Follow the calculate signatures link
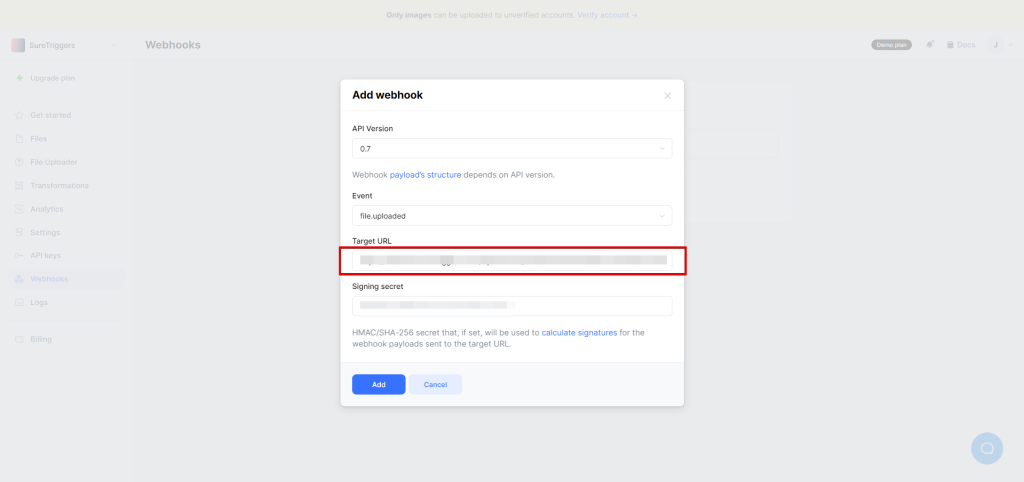1024x482 pixels. [579, 332]
